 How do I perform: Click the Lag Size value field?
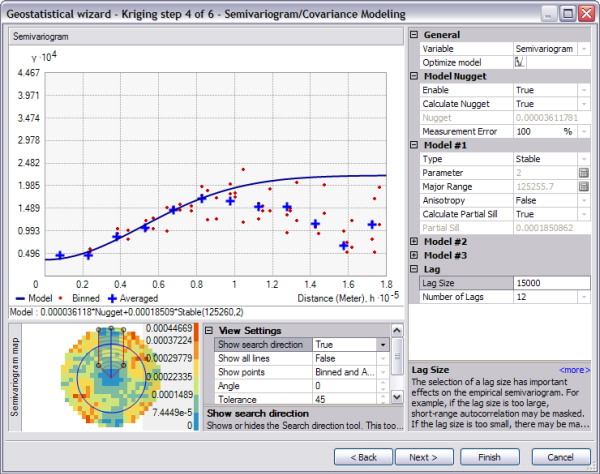click(x=551, y=283)
